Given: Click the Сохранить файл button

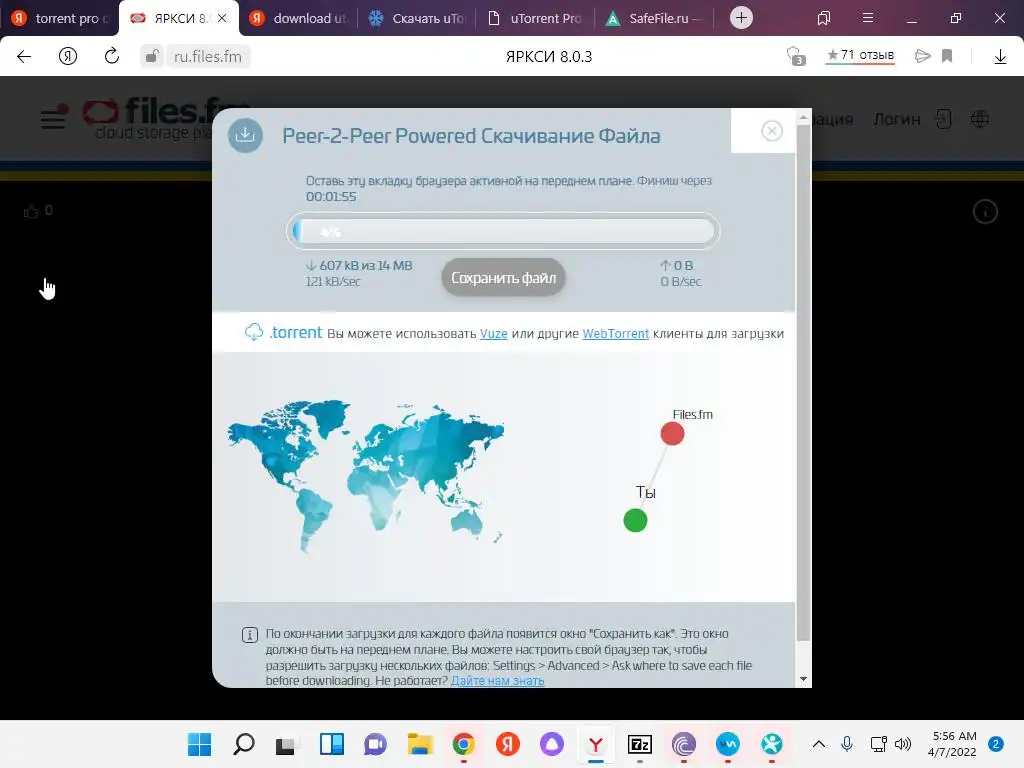Looking at the screenshot, I should pyautogui.click(x=503, y=278).
